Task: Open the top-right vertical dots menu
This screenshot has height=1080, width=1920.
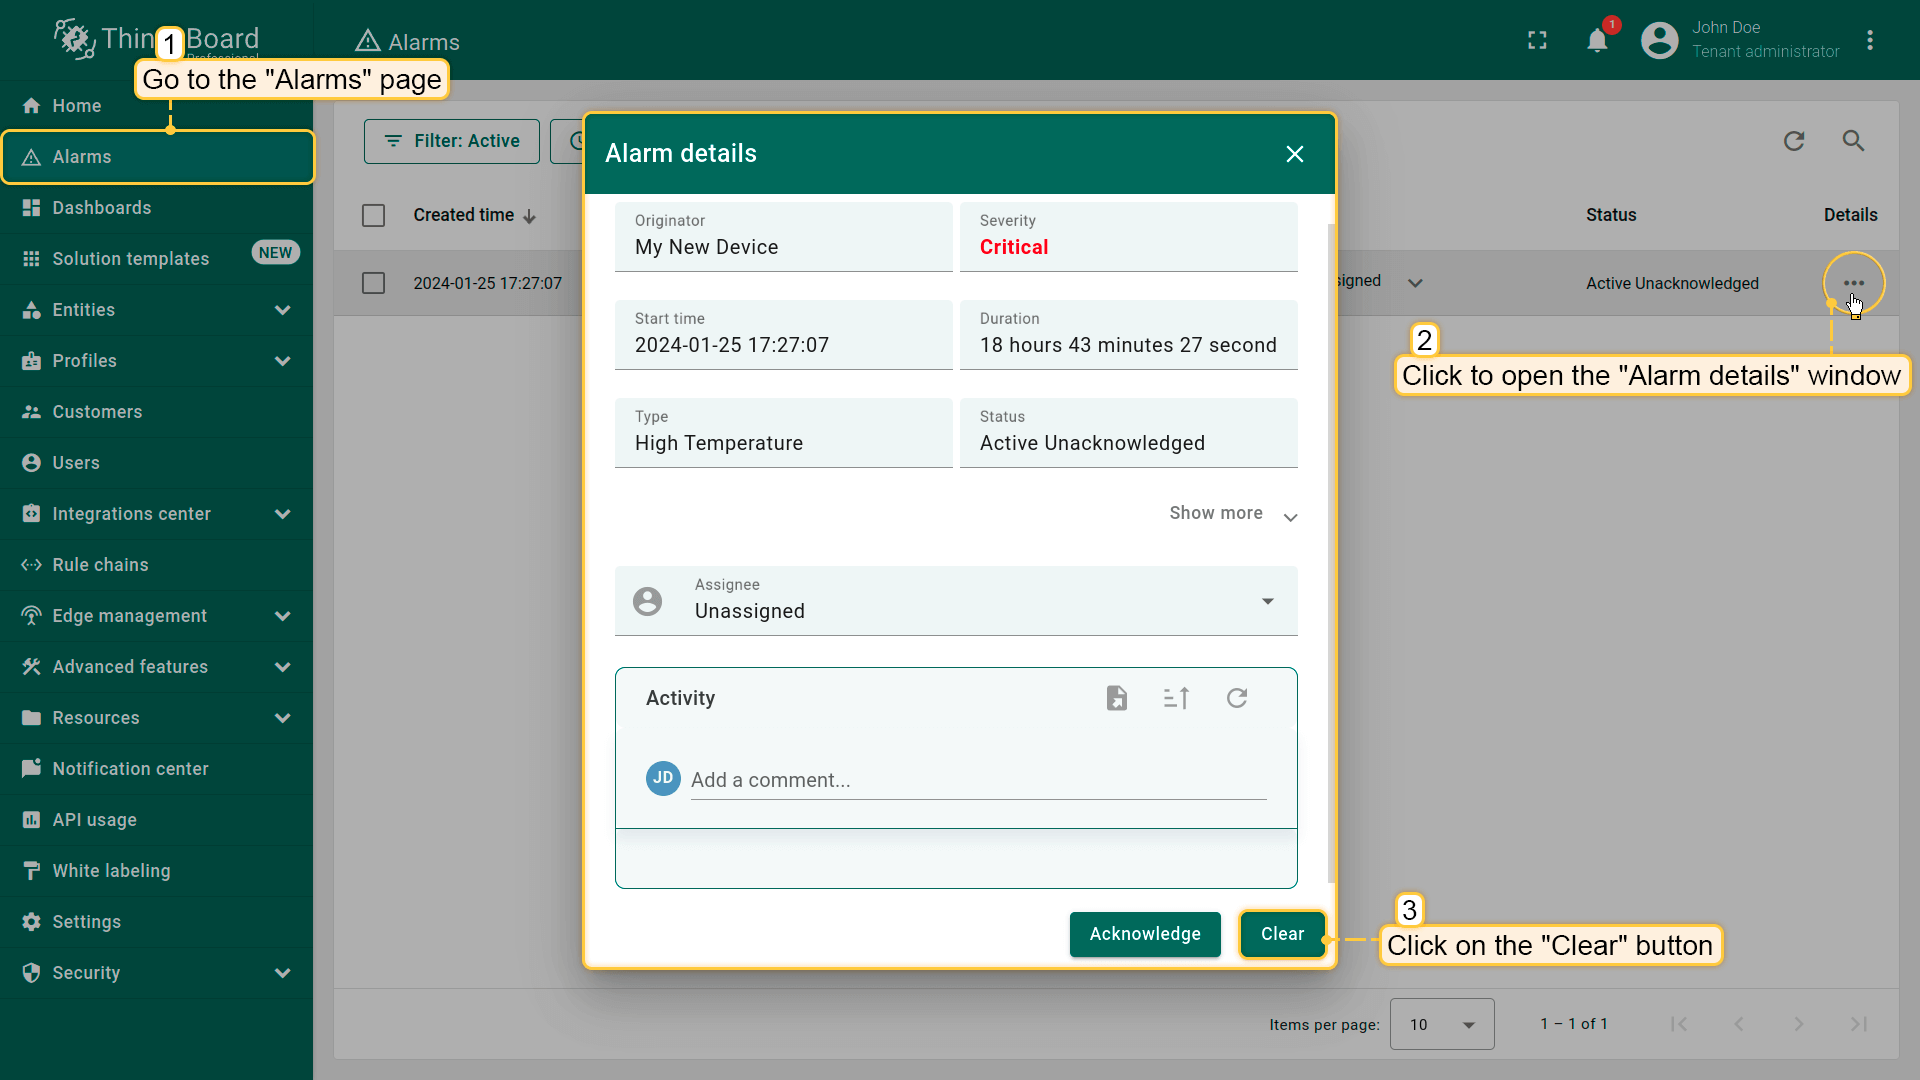Action: click(1870, 41)
